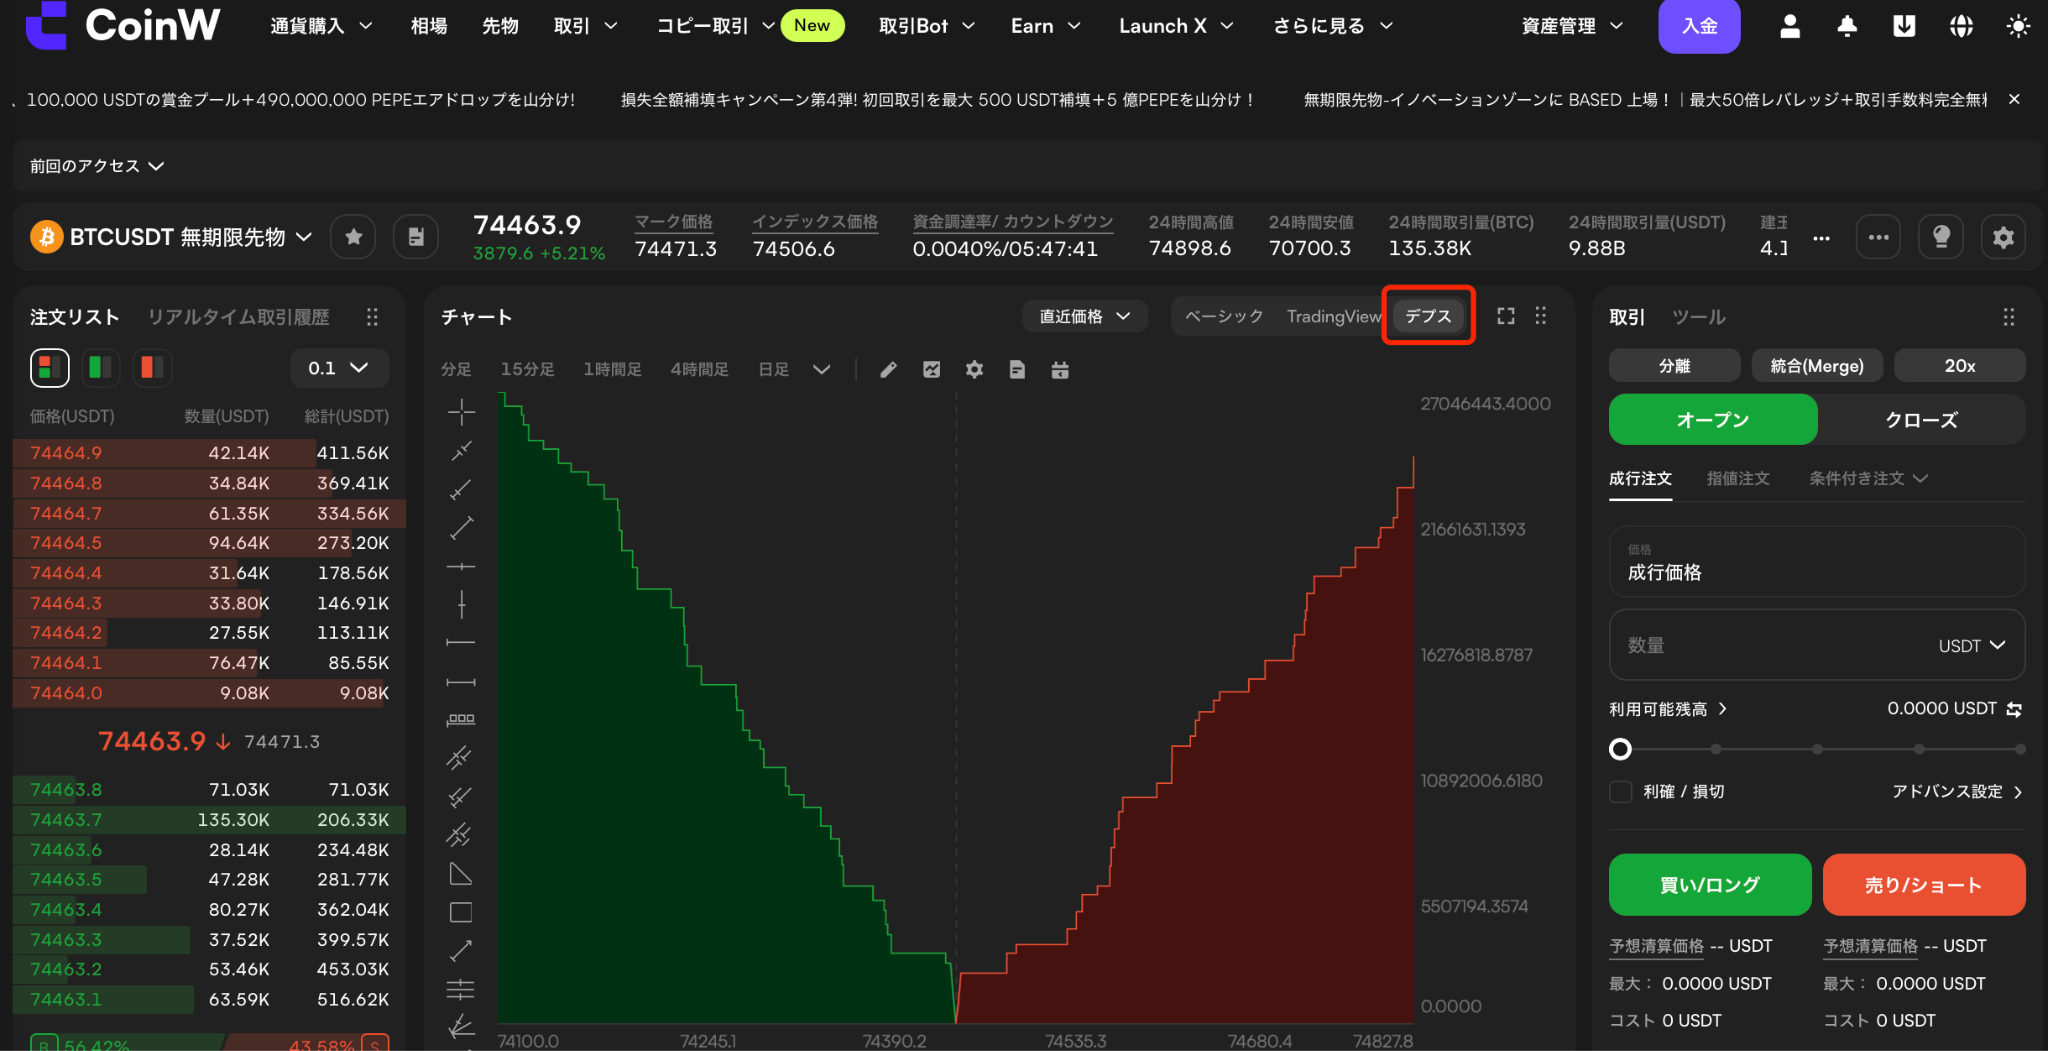This screenshot has height=1051, width=2048.
Task: Open the 直近価格 dropdown
Action: (x=1085, y=316)
